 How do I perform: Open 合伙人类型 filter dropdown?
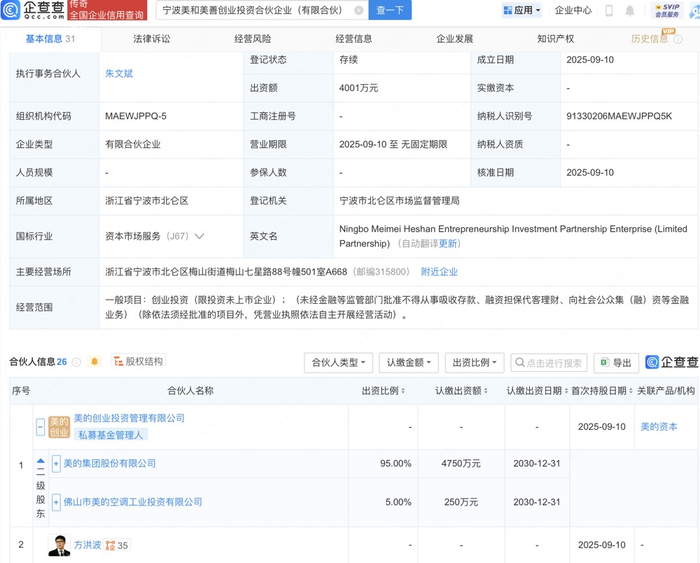coord(340,363)
